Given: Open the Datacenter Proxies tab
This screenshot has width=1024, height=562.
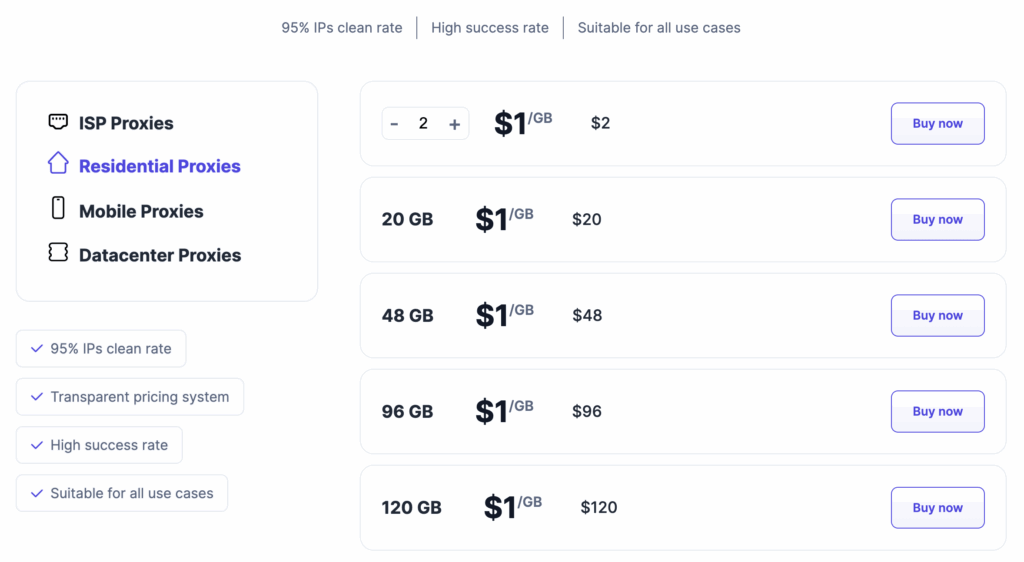Looking at the screenshot, I should click(x=160, y=255).
